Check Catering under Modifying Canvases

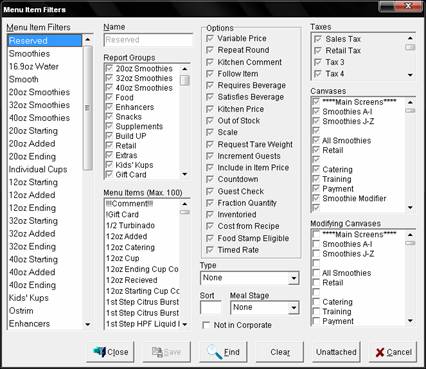click(x=316, y=302)
